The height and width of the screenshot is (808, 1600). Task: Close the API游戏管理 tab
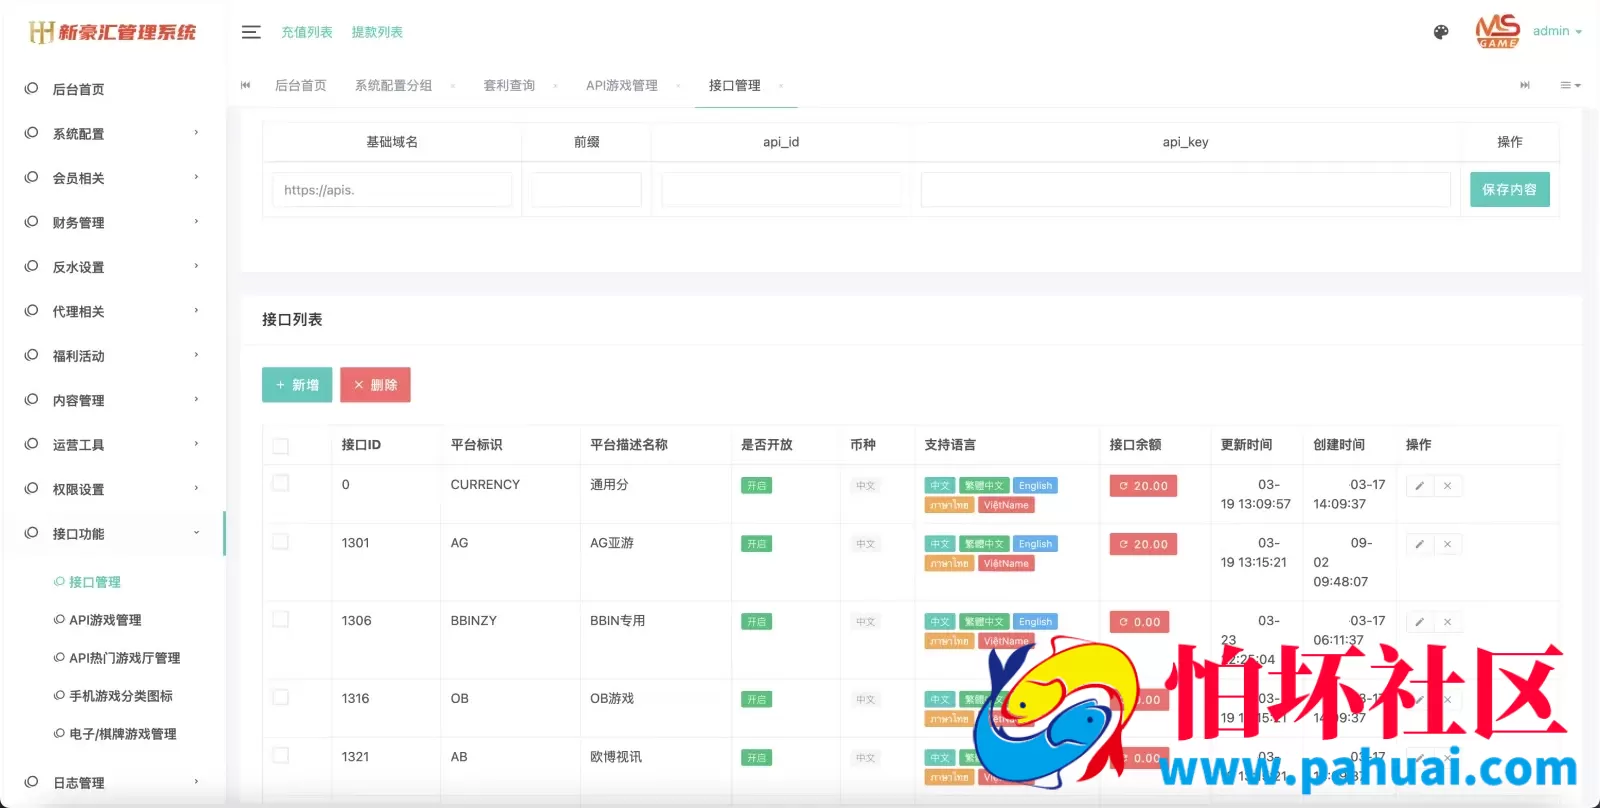pos(678,86)
